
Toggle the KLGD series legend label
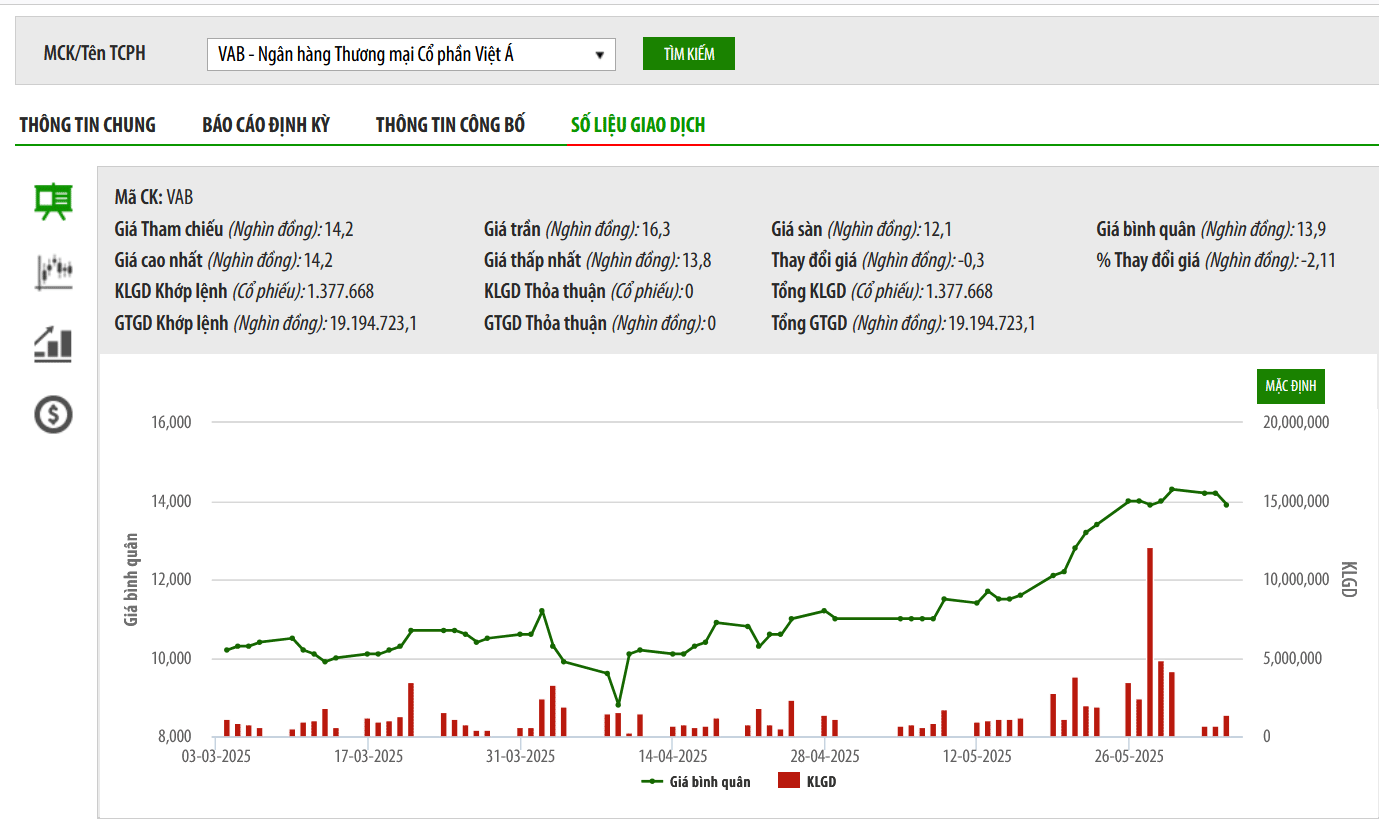821,782
